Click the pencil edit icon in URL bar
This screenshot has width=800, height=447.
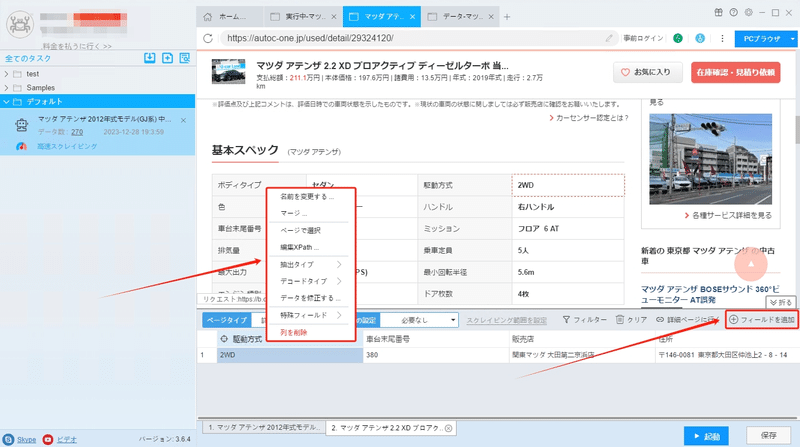click(609, 38)
